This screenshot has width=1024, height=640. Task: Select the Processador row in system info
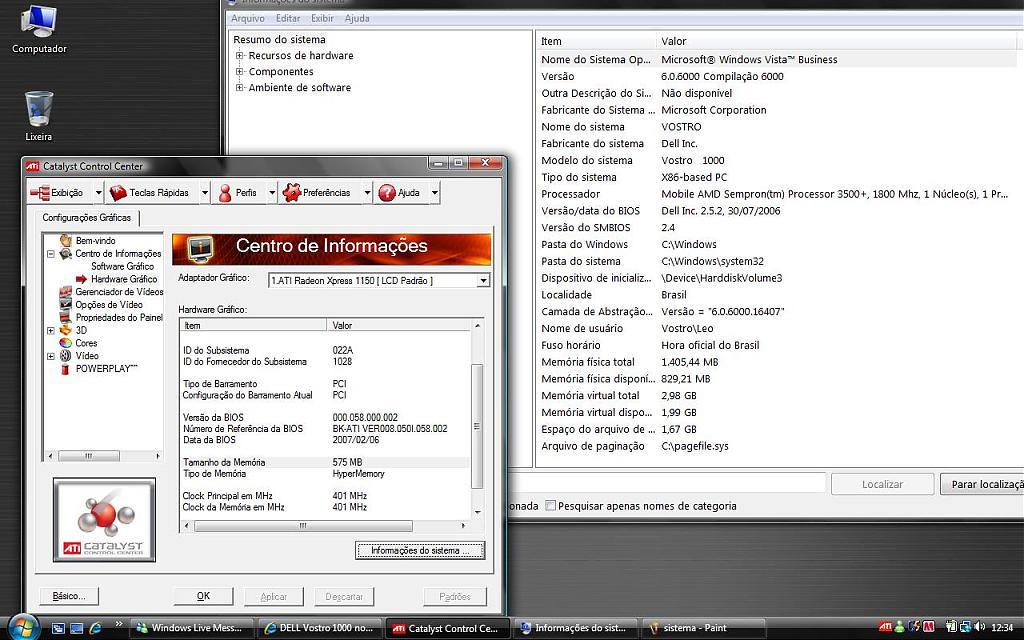click(x=777, y=194)
